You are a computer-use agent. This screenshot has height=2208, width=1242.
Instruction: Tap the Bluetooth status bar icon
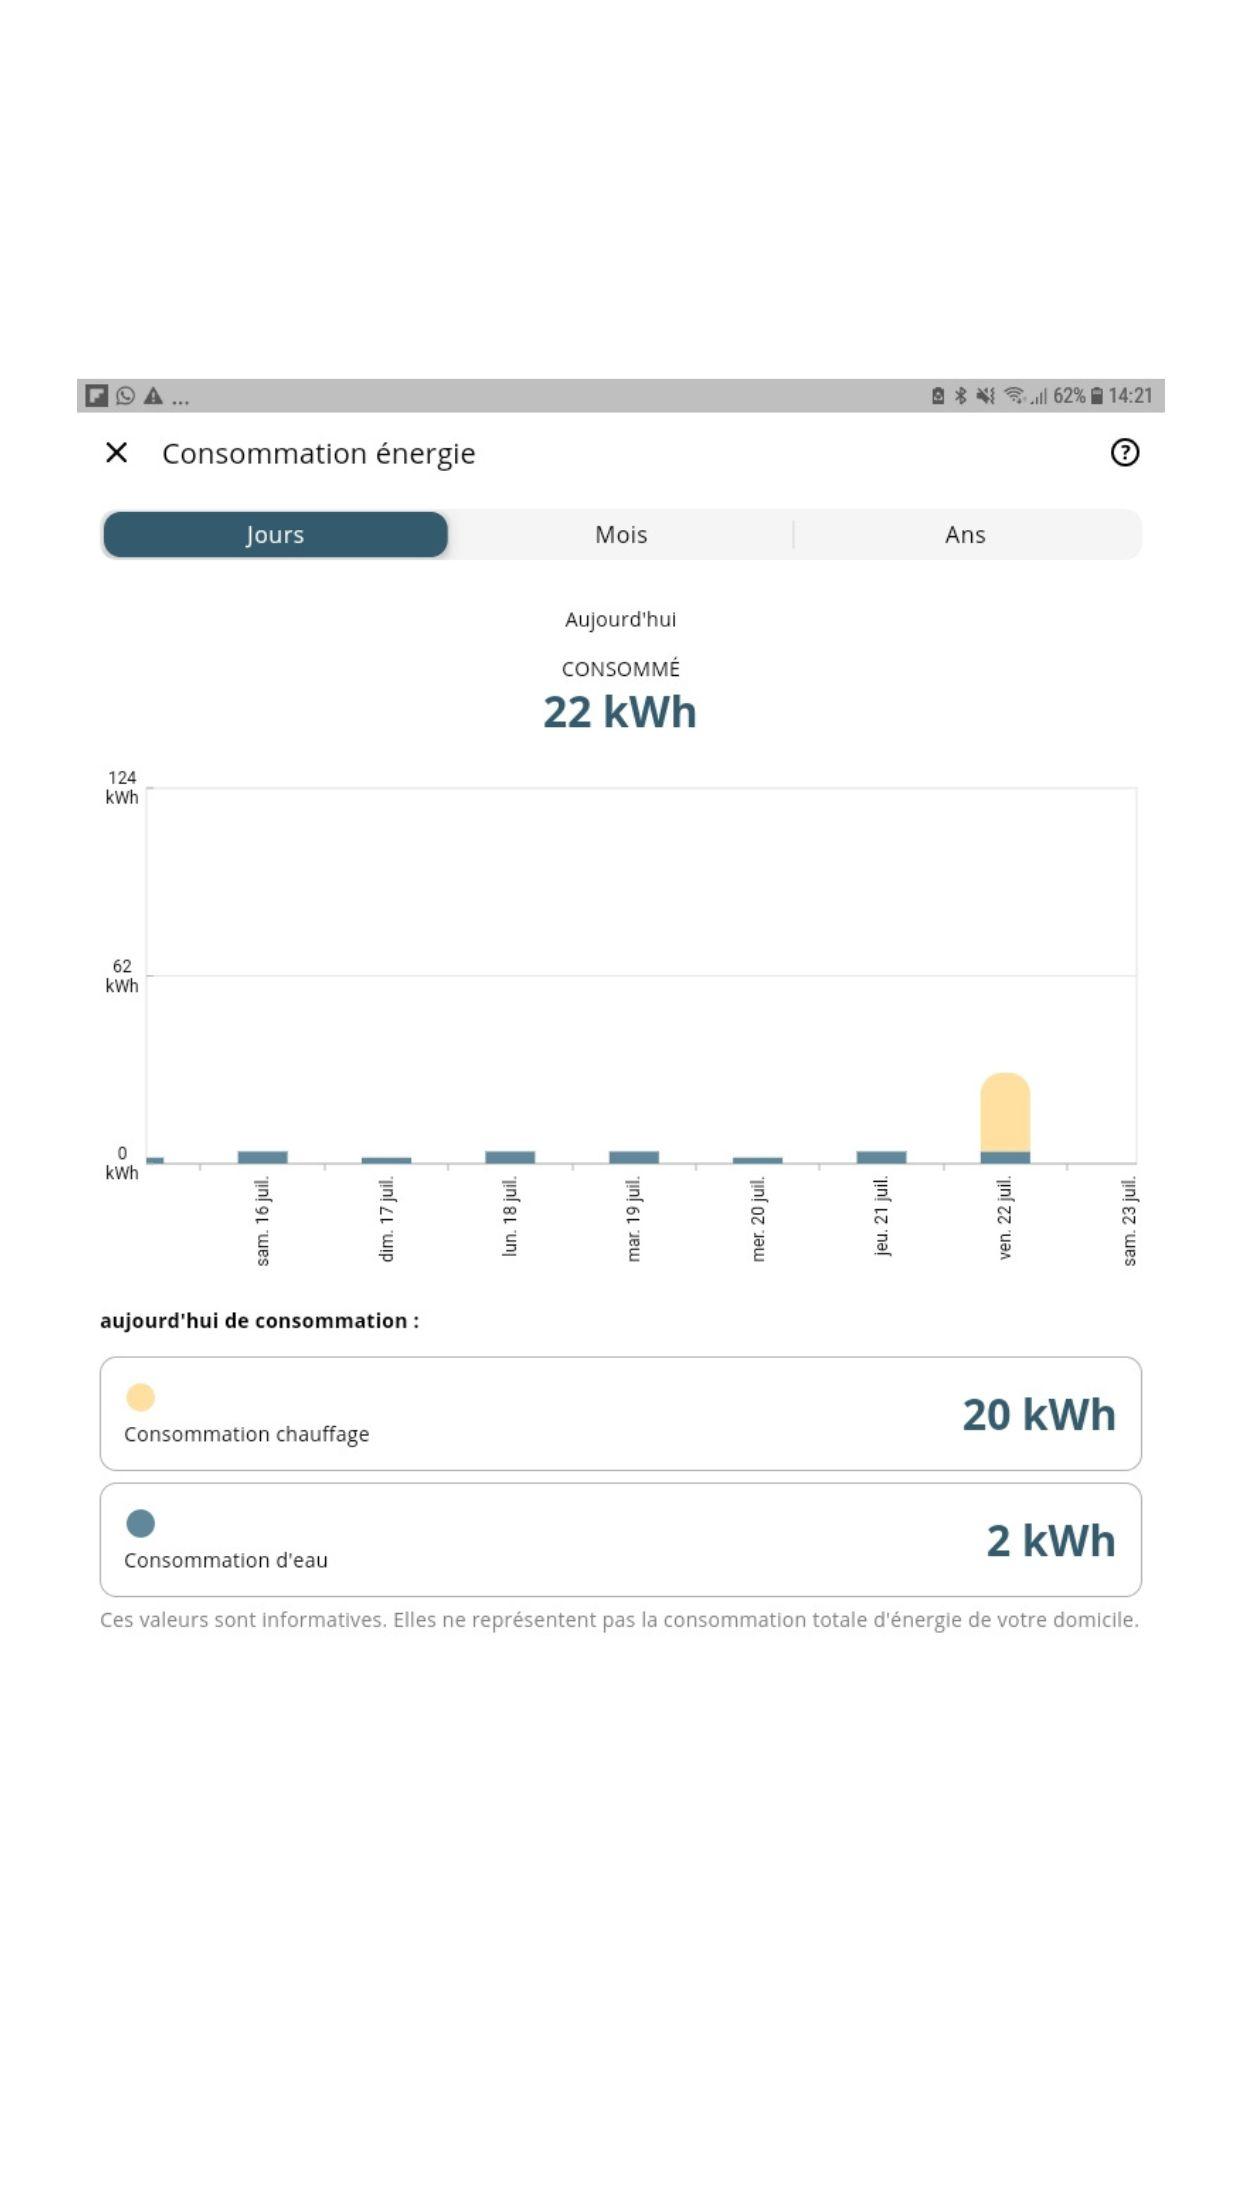coord(960,396)
